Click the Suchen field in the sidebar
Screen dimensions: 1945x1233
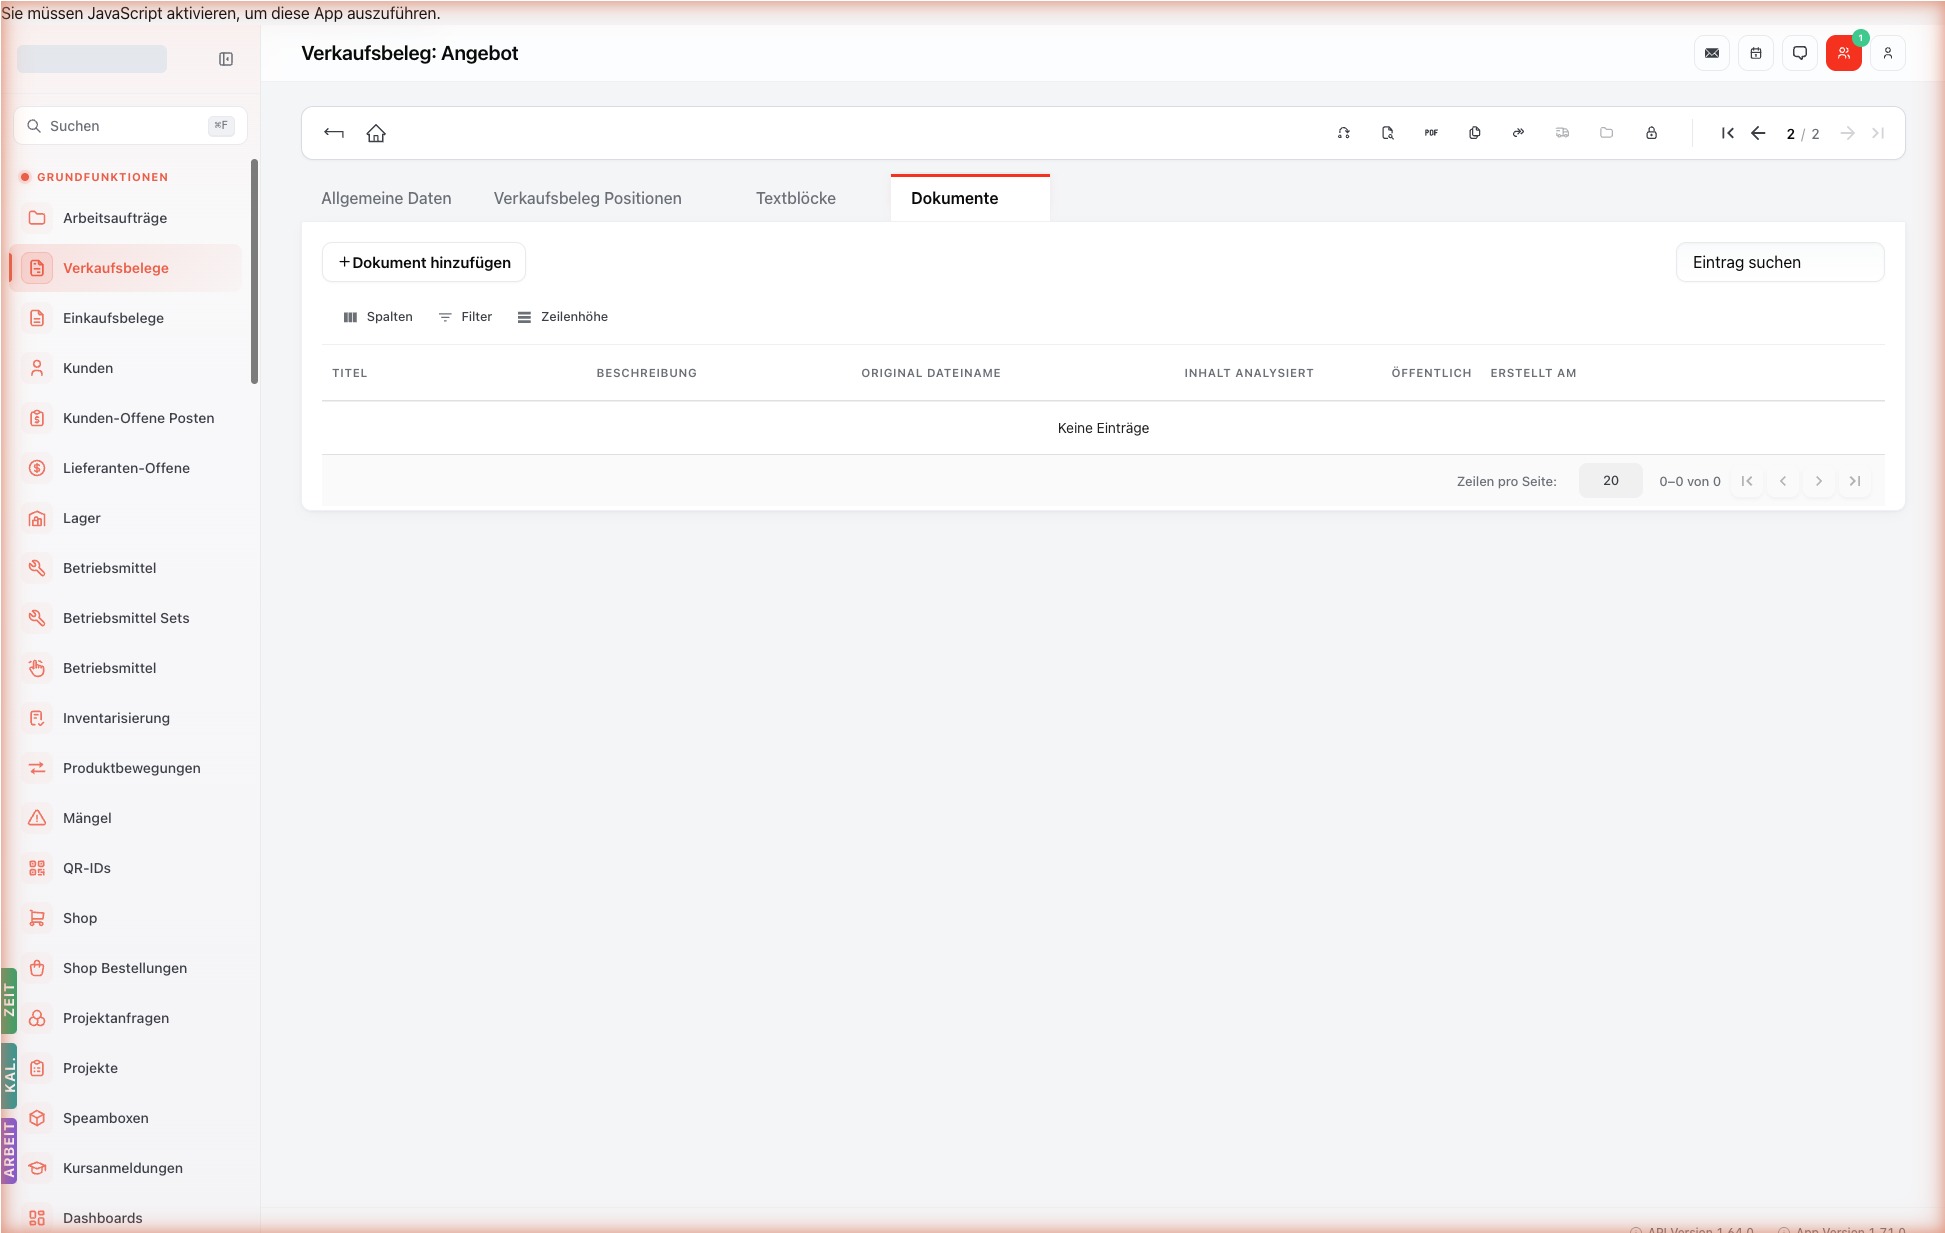coord(130,126)
